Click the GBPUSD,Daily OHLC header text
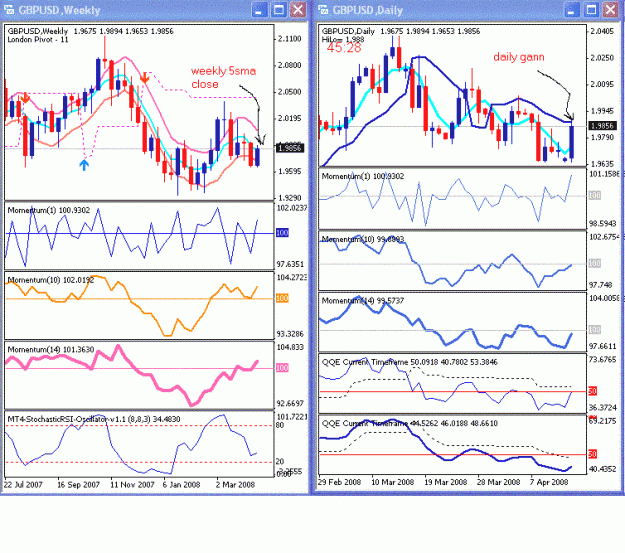The height and width of the screenshot is (553, 625). (401, 31)
